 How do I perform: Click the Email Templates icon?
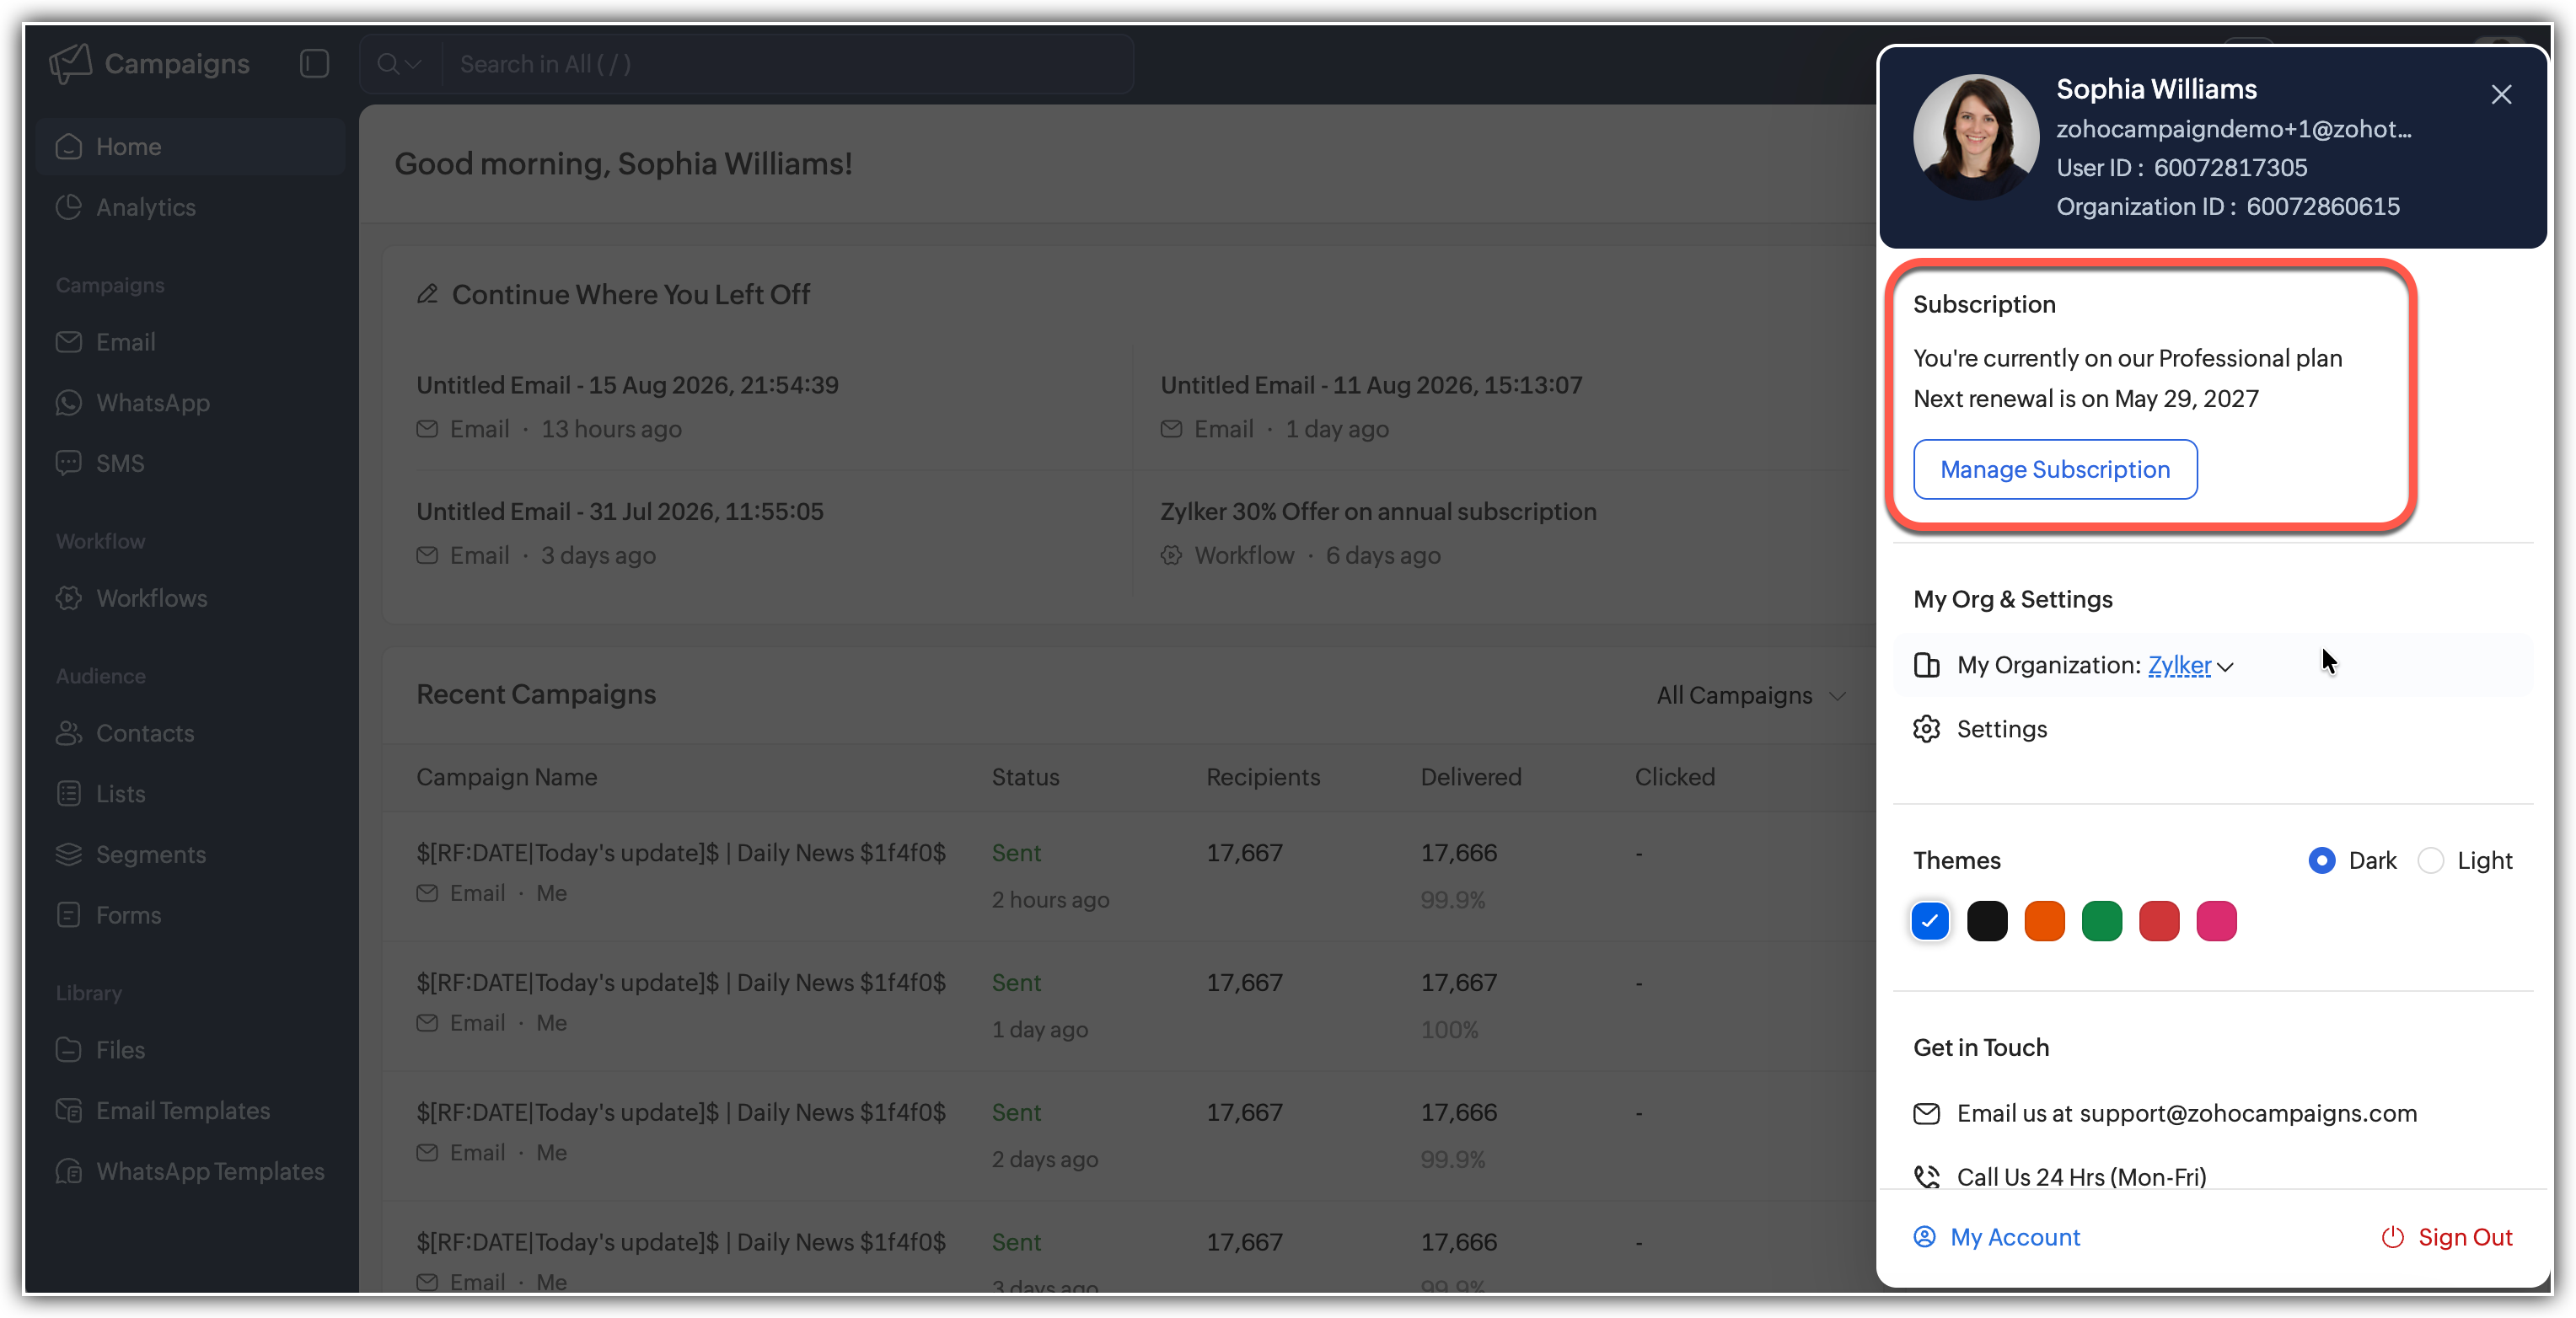point(69,1110)
